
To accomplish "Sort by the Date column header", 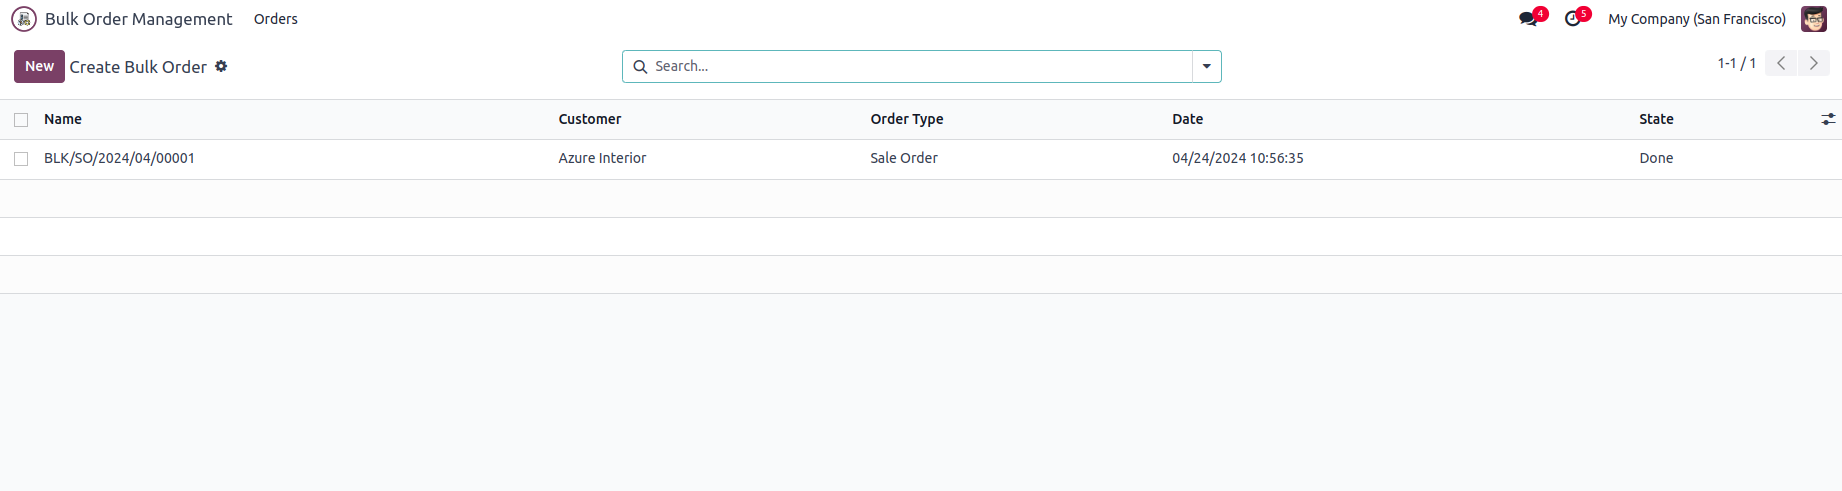I will coord(1187,119).
